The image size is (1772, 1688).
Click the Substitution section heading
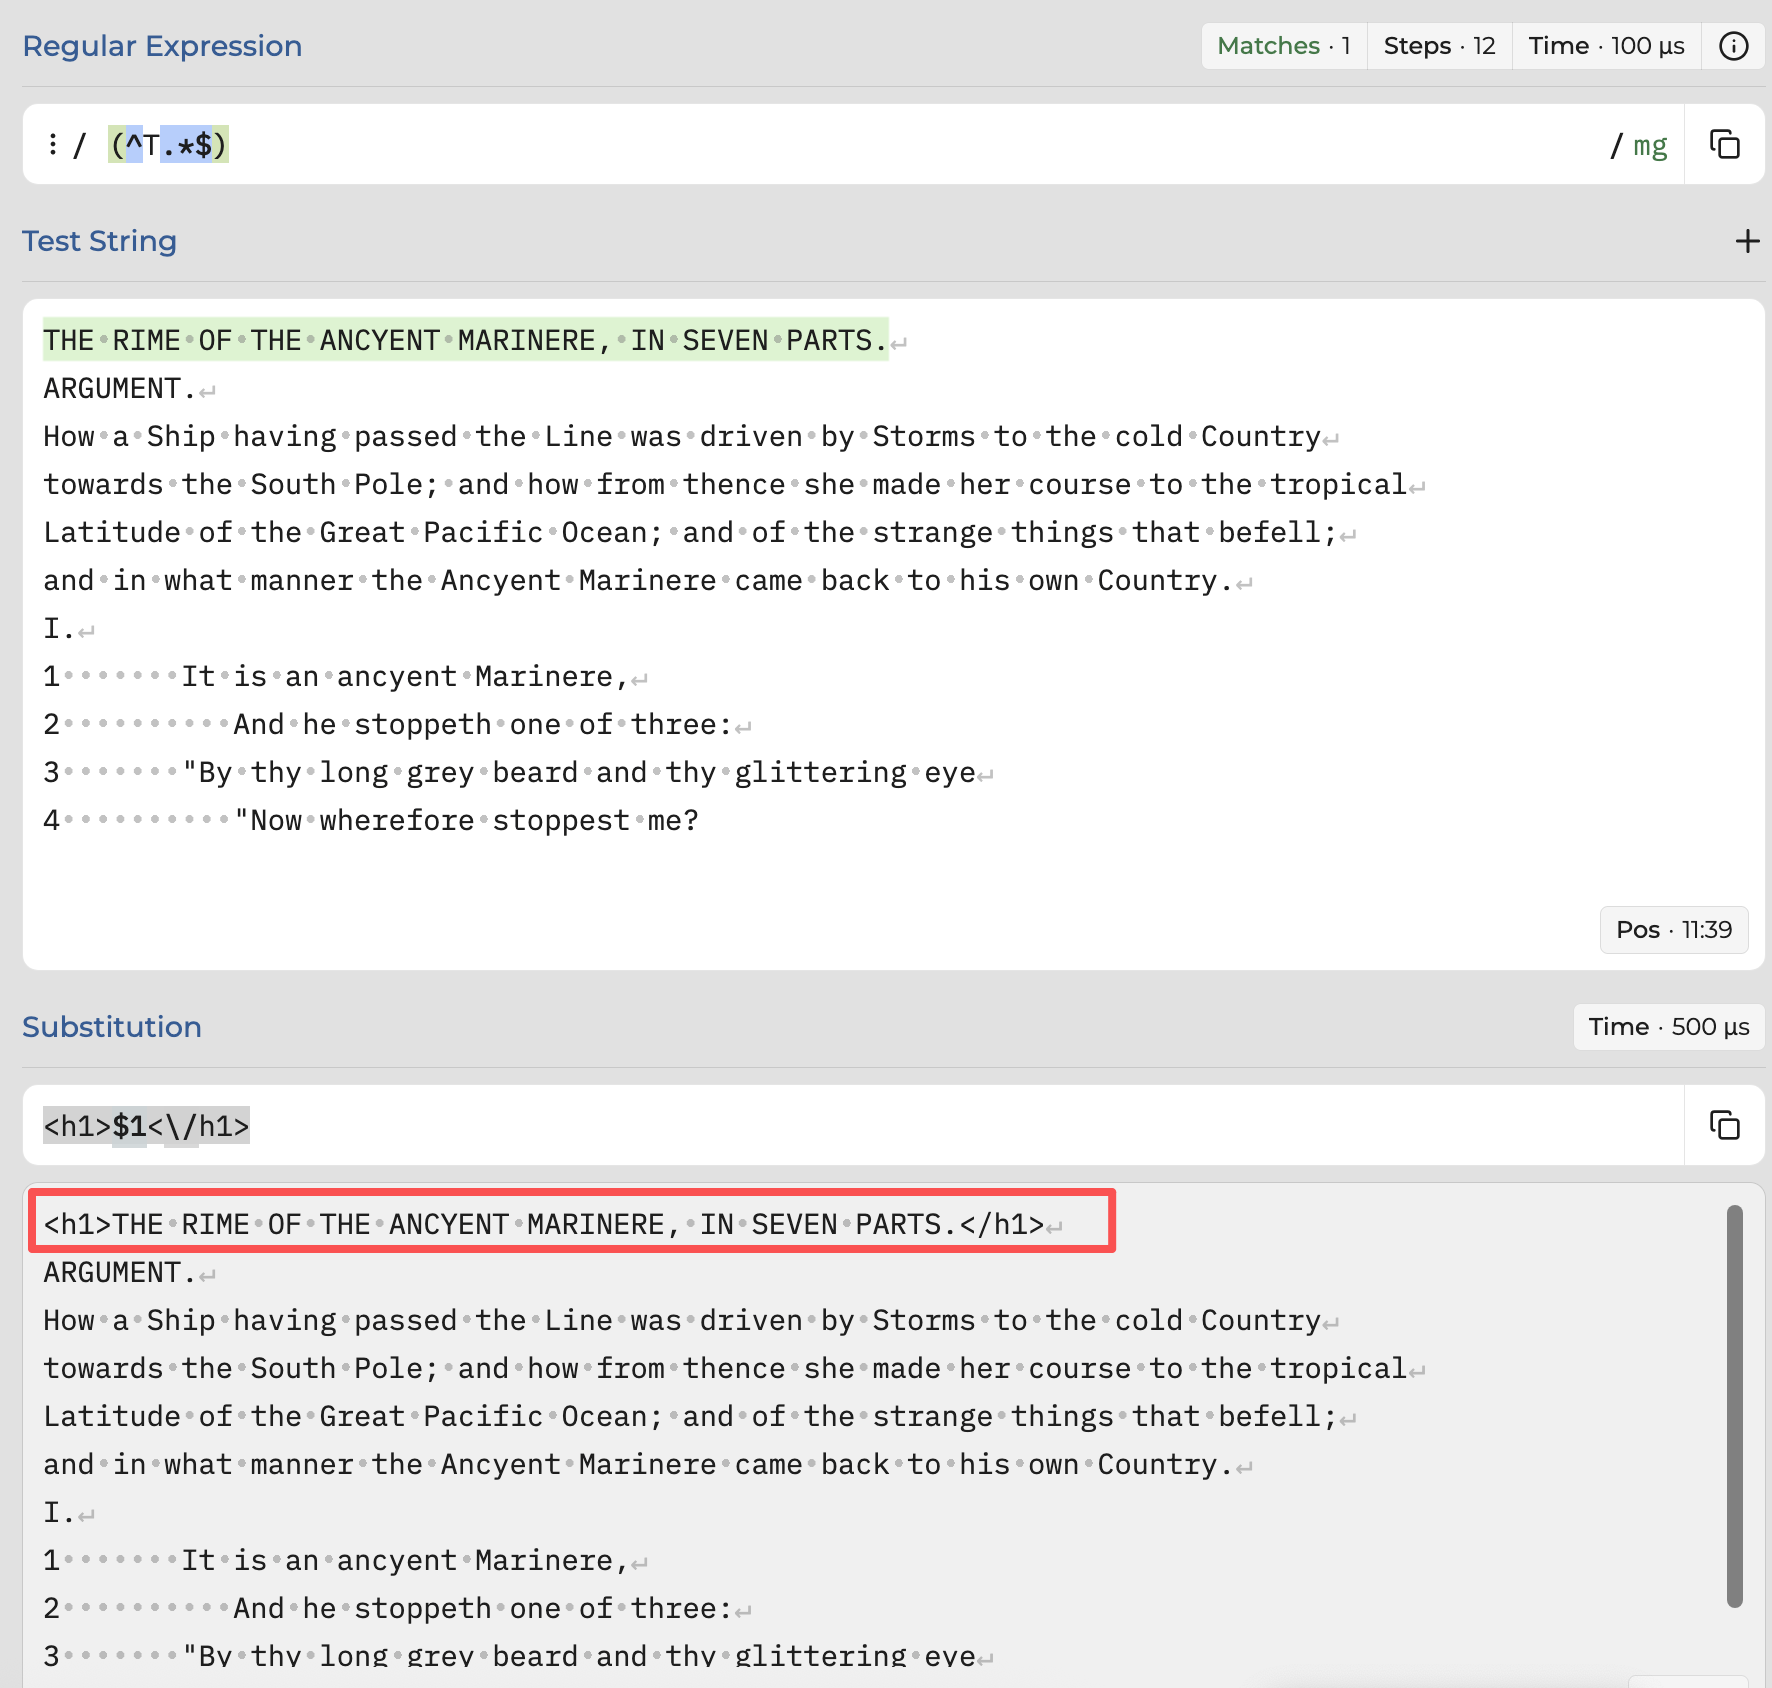click(112, 1027)
